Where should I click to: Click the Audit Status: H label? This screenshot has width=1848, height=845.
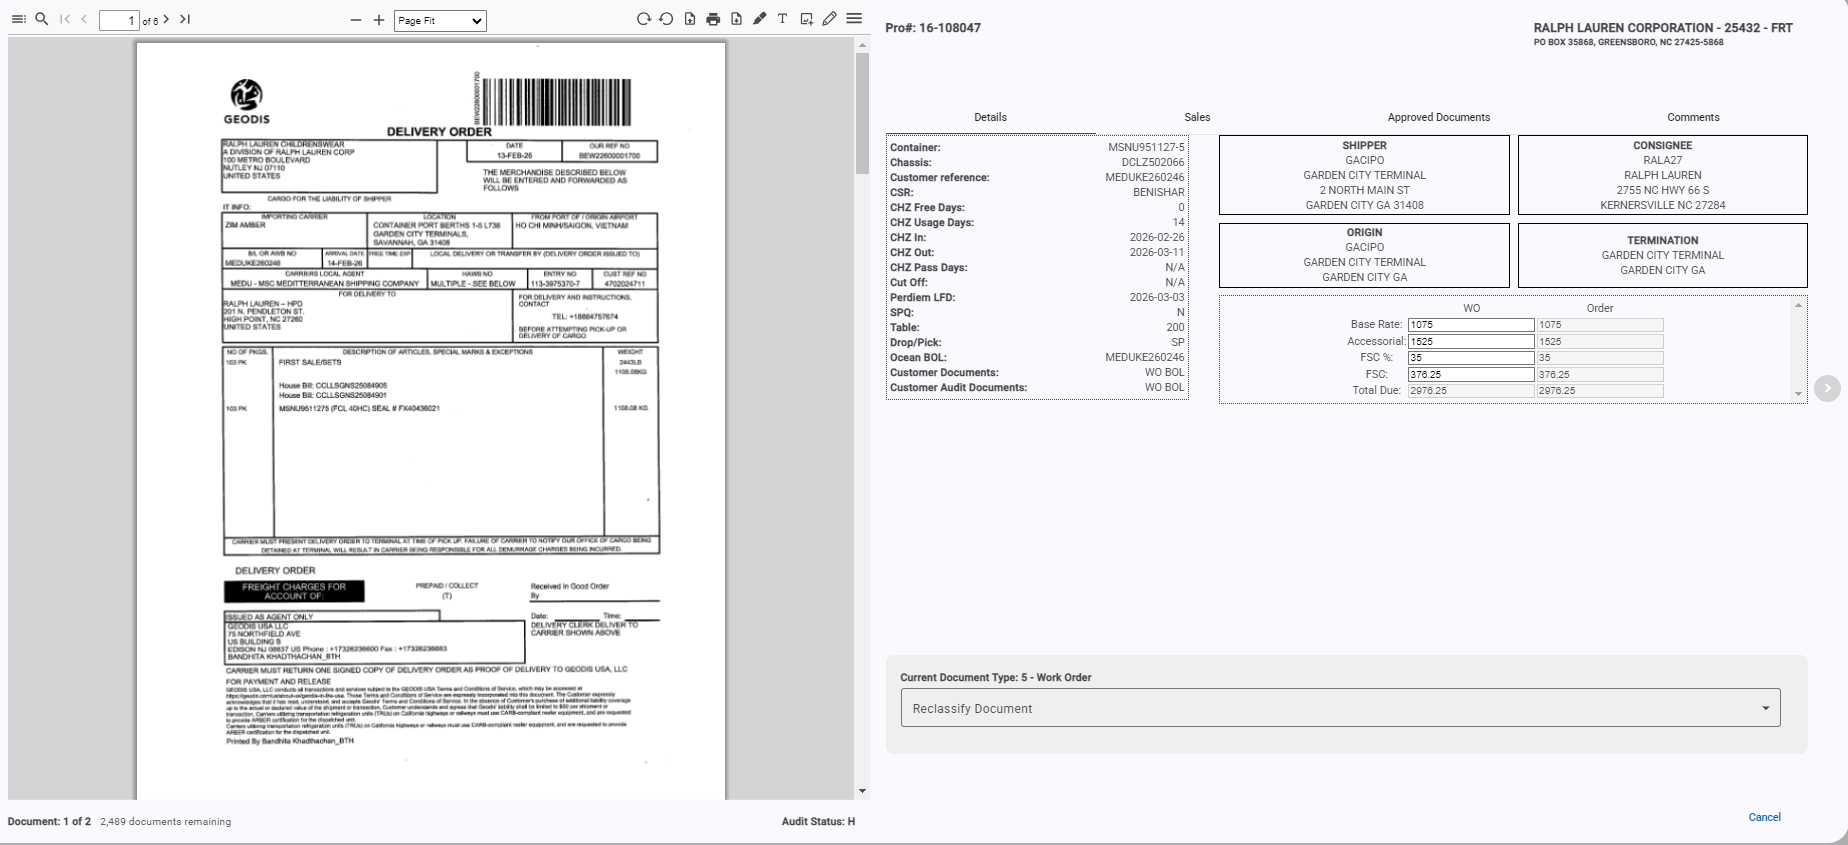(x=818, y=822)
